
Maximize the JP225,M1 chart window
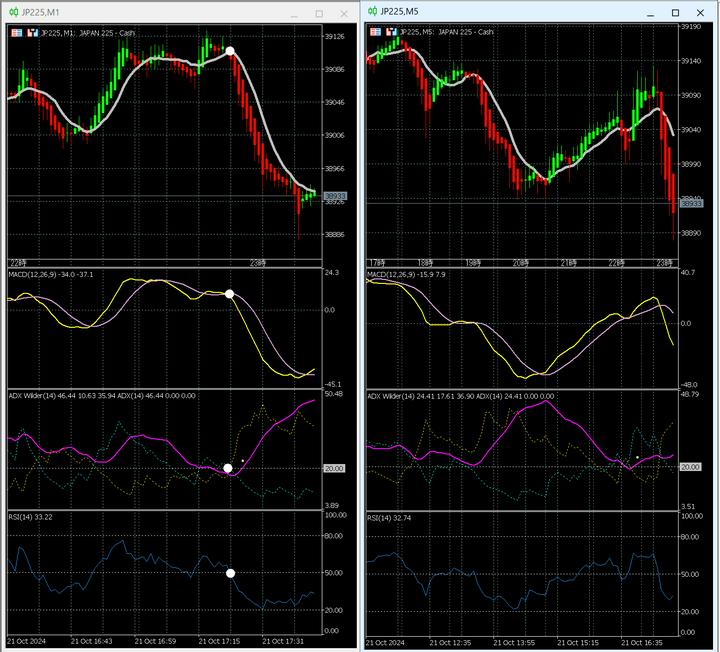click(x=319, y=13)
